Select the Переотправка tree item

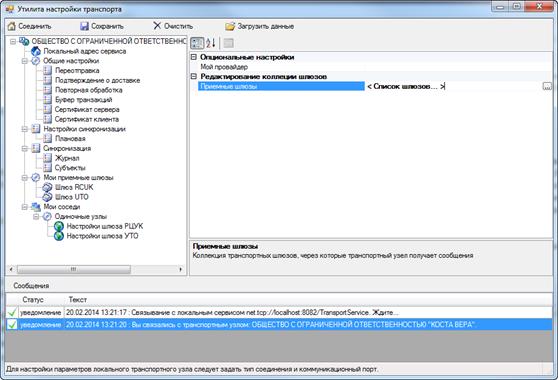coord(77,70)
